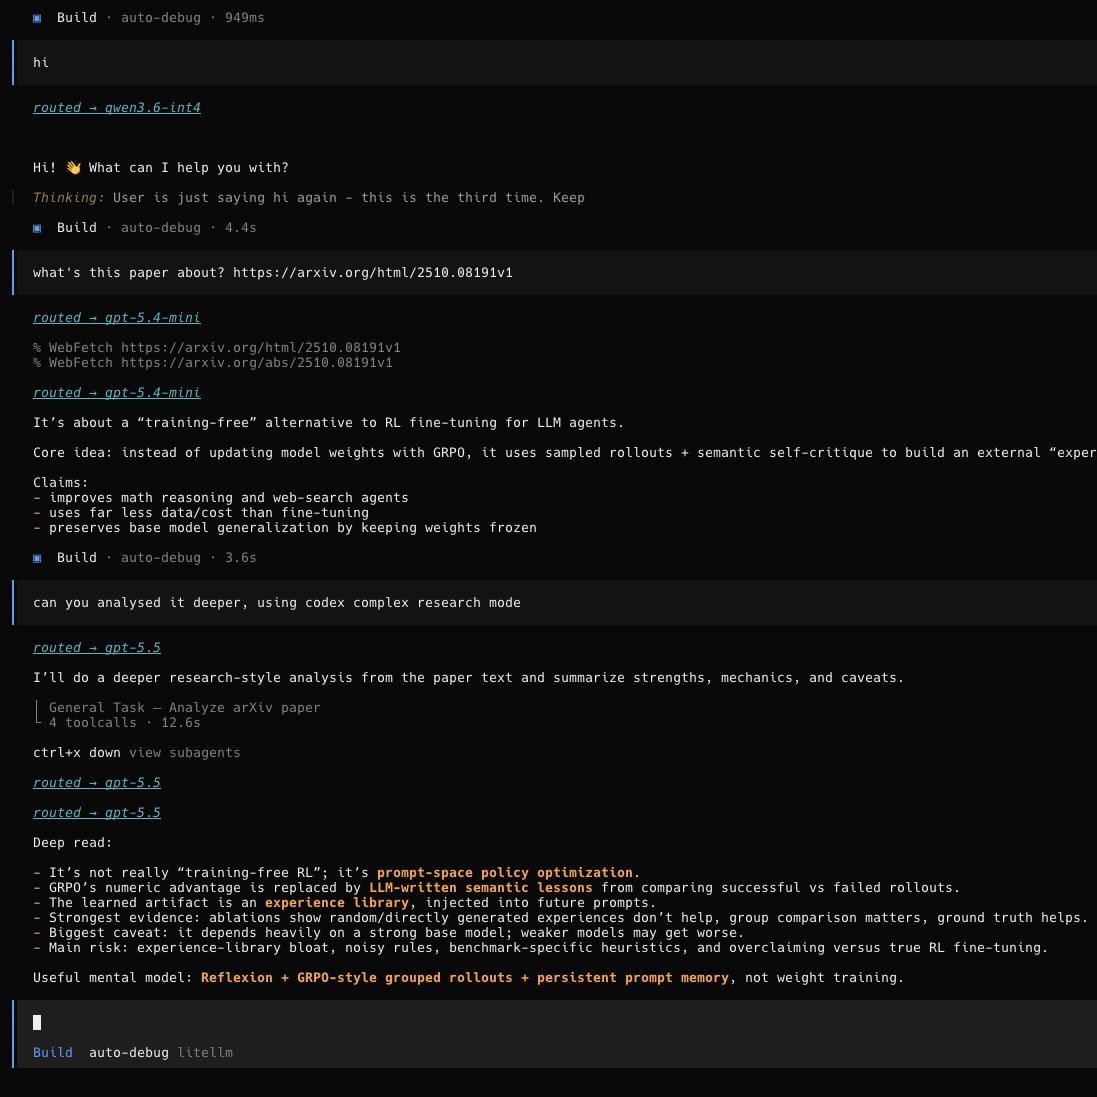The width and height of the screenshot is (1097, 1097).
Task: Click the 'Biggest caveat' bullet line
Action: click(388, 933)
